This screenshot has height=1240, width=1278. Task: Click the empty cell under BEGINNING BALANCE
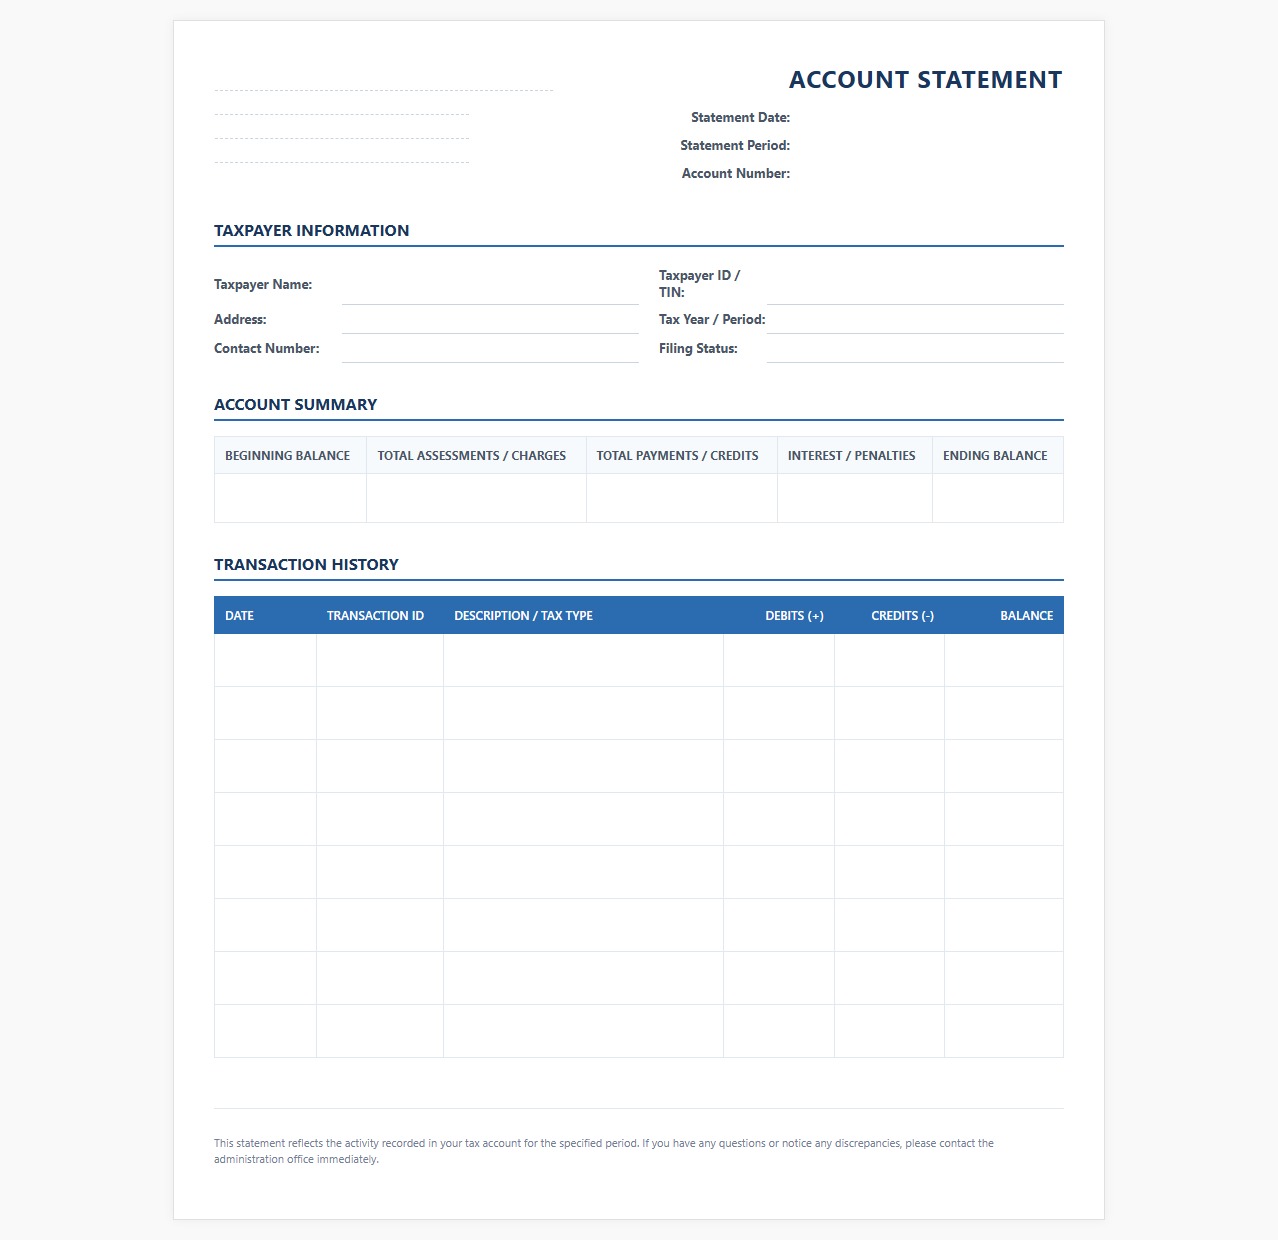(290, 498)
